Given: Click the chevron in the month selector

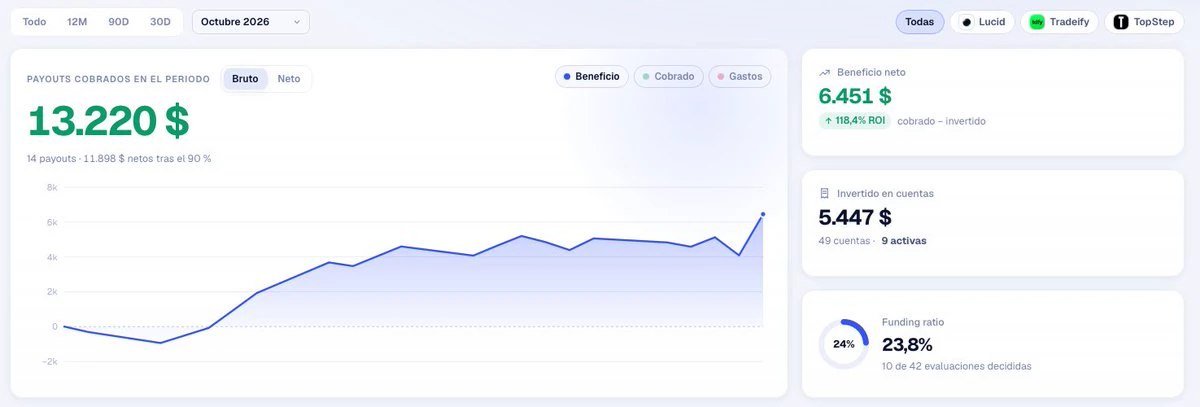Looking at the screenshot, I should click(x=296, y=22).
